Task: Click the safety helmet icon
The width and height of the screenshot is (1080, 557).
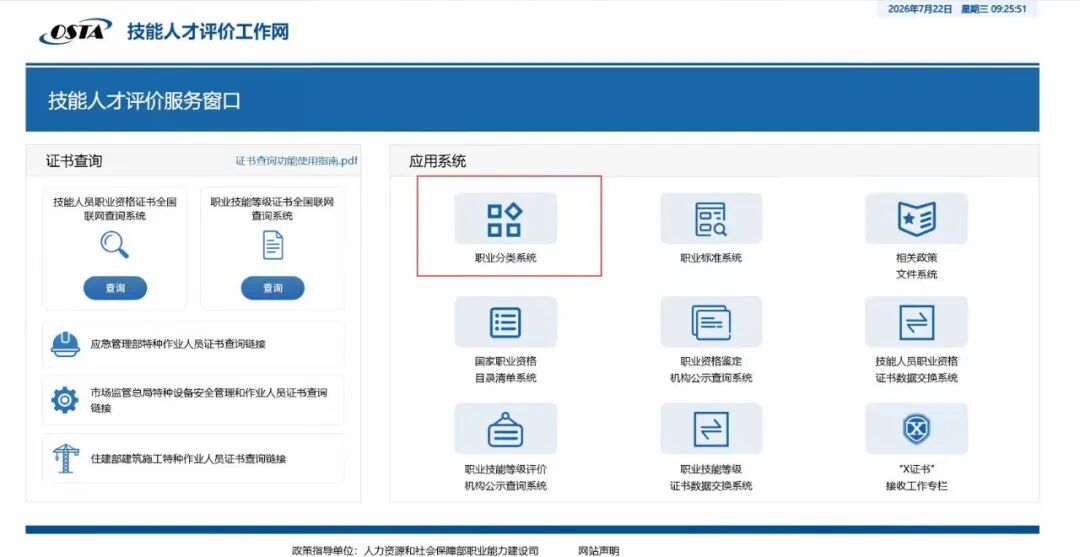Action: click(x=65, y=344)
